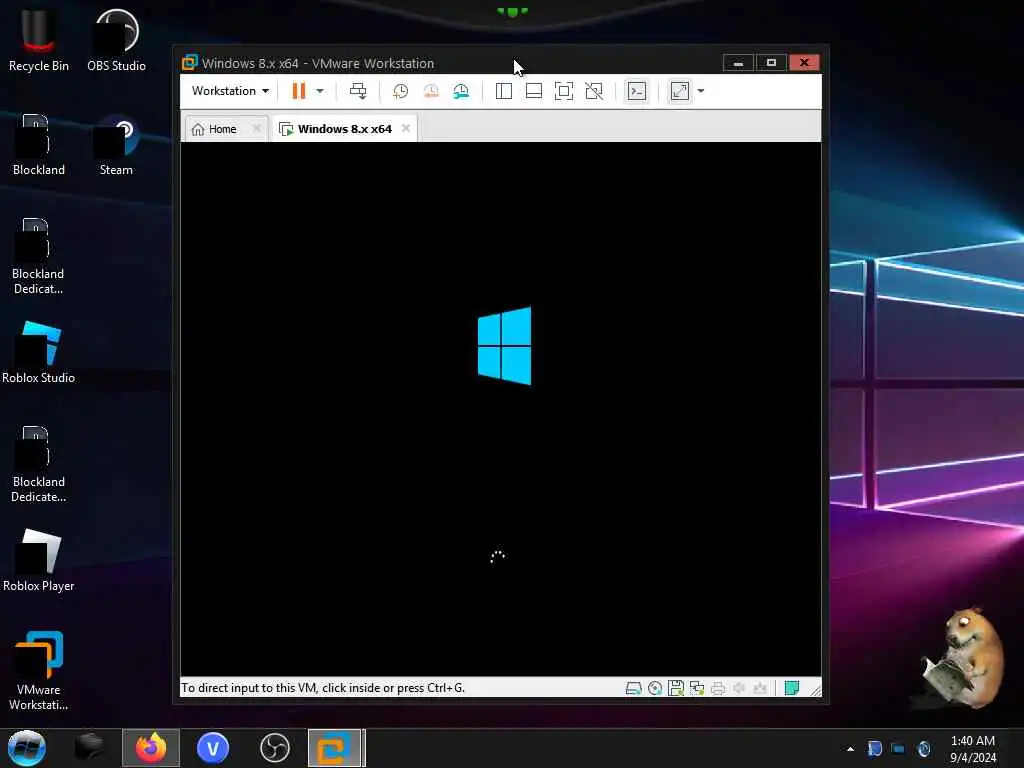Click the sound card status icon
The height and width of the screenshot is (768, 1024).
739,688
